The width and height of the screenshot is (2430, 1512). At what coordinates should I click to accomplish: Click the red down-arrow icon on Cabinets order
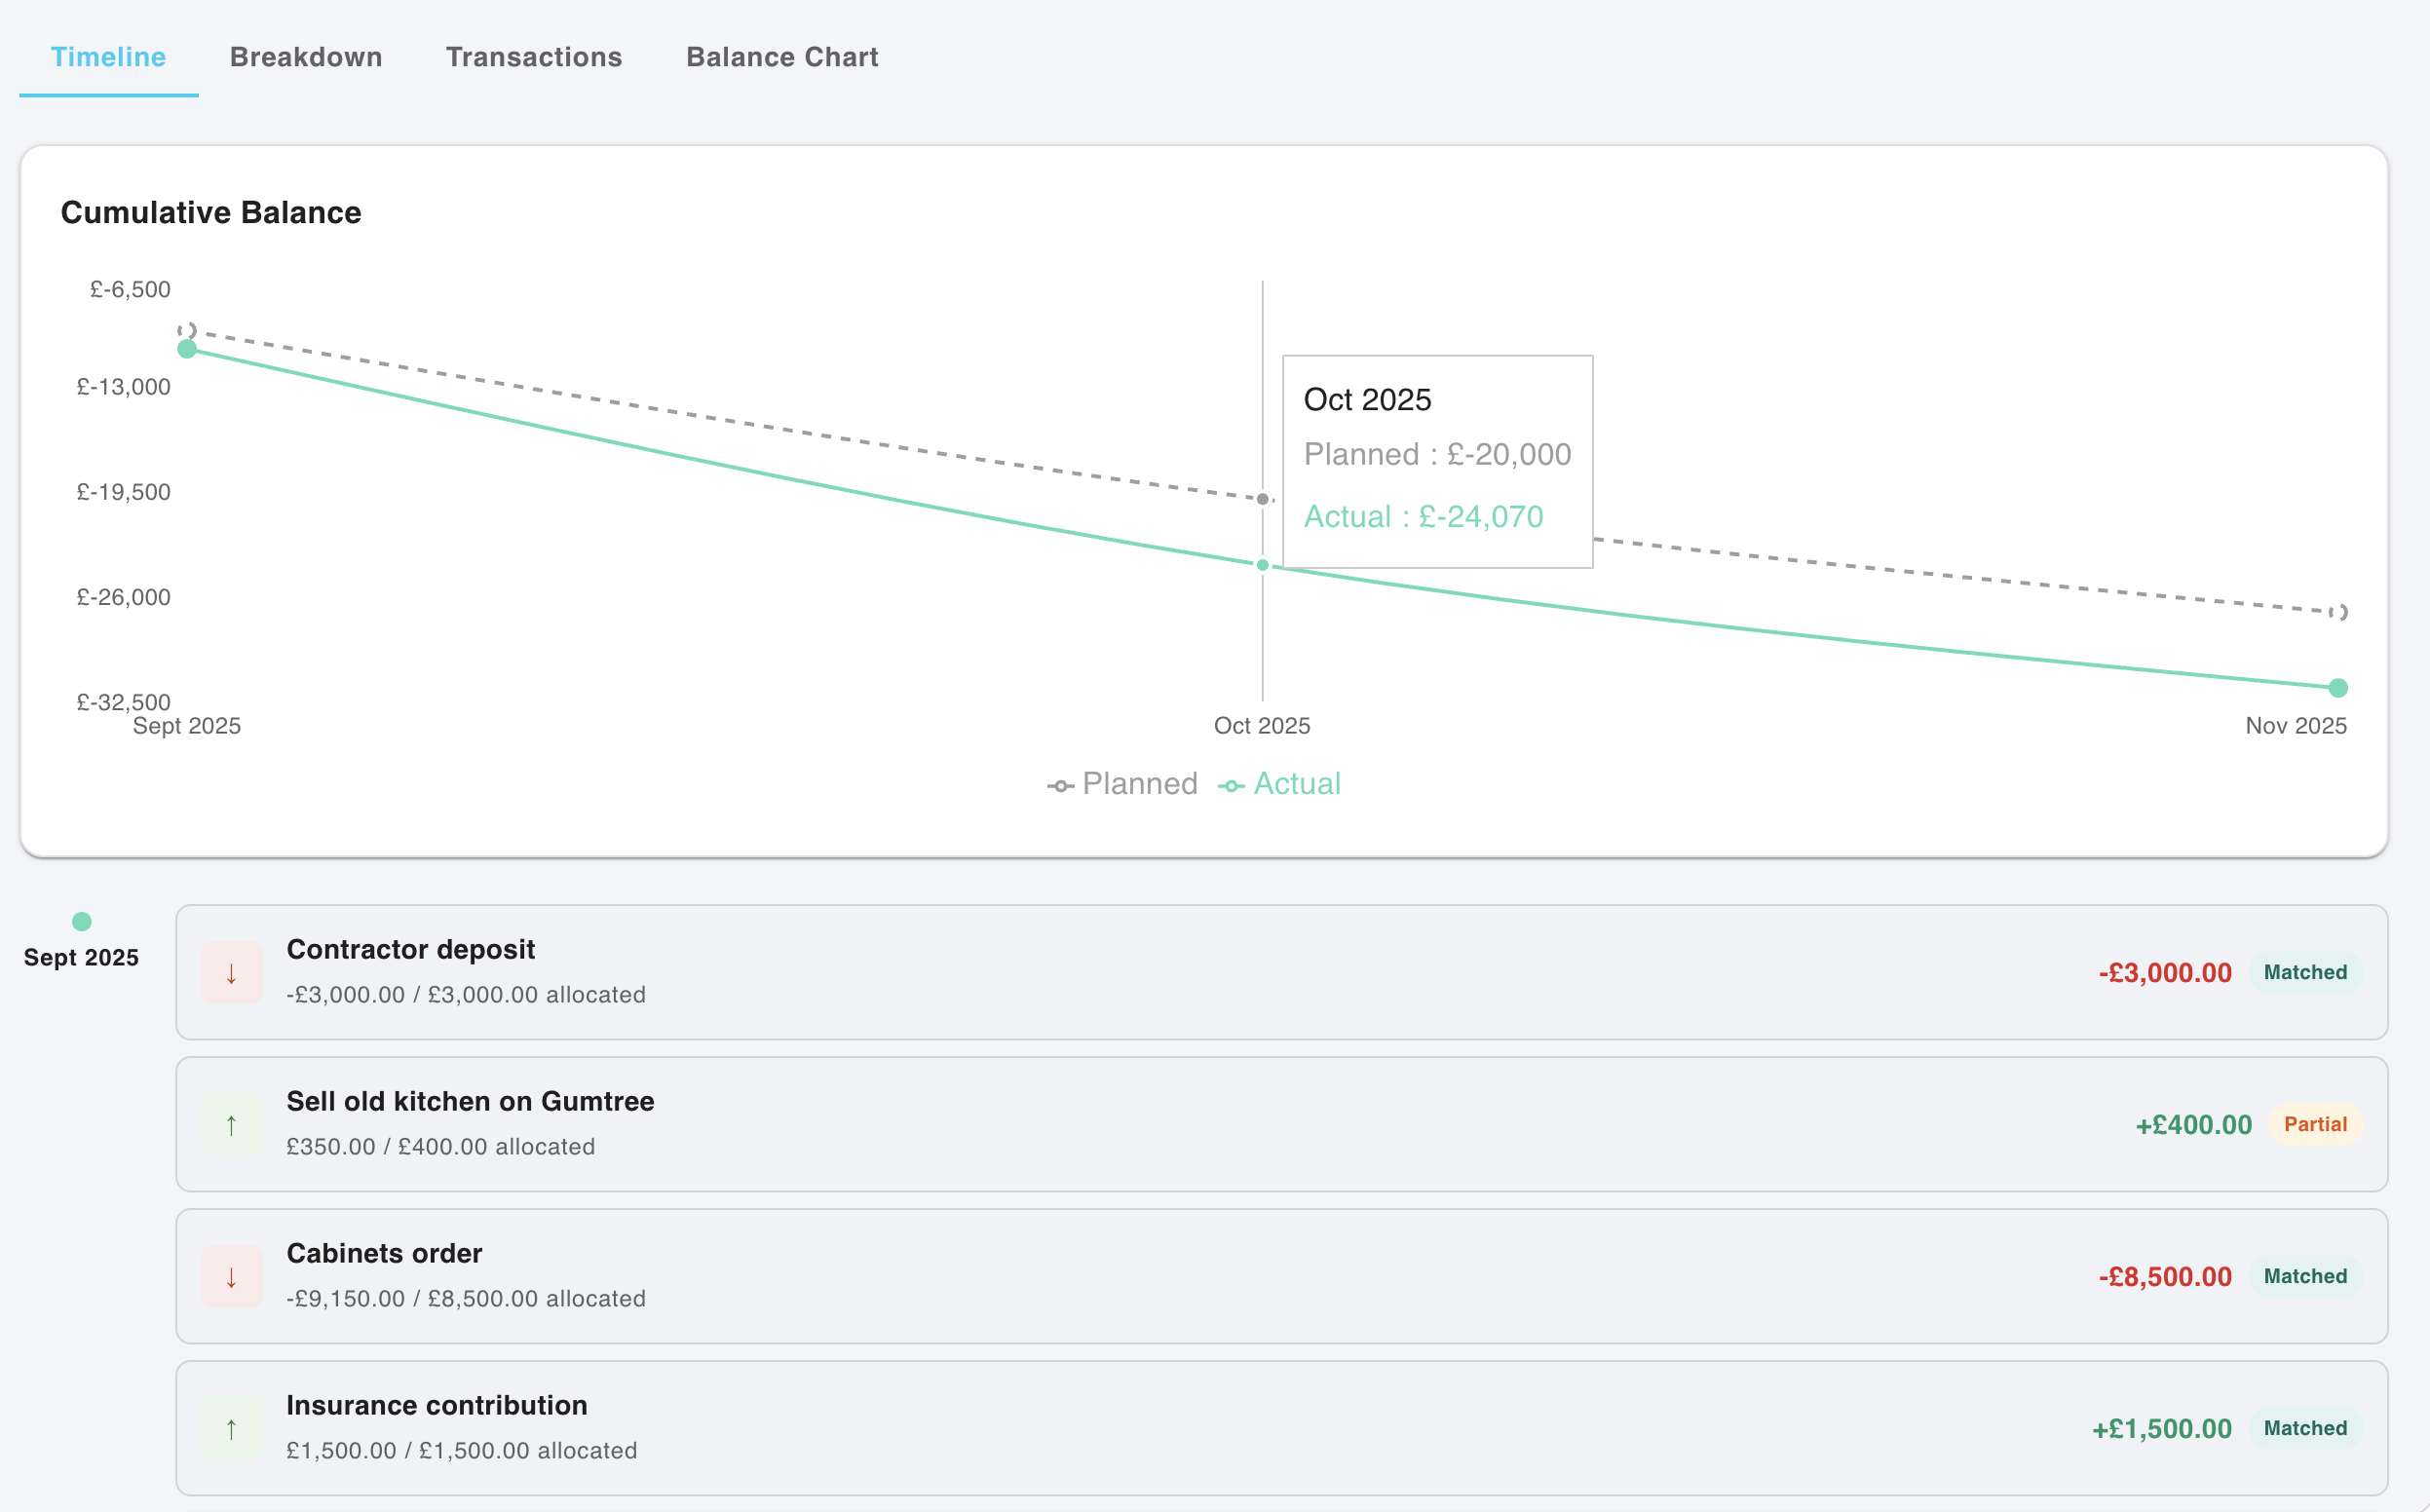pyautogui.click(x=231, y=1276)
